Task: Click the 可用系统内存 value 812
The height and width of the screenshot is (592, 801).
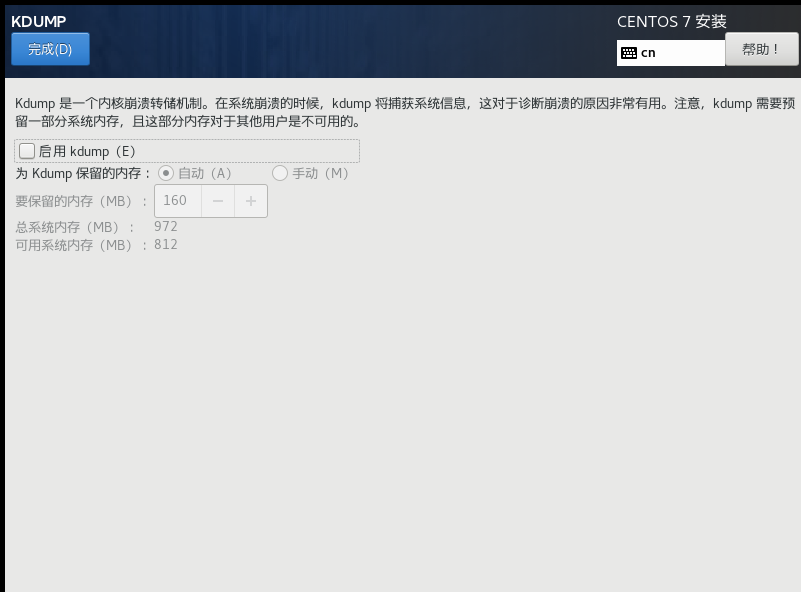Action: click(x=166, y=245)
